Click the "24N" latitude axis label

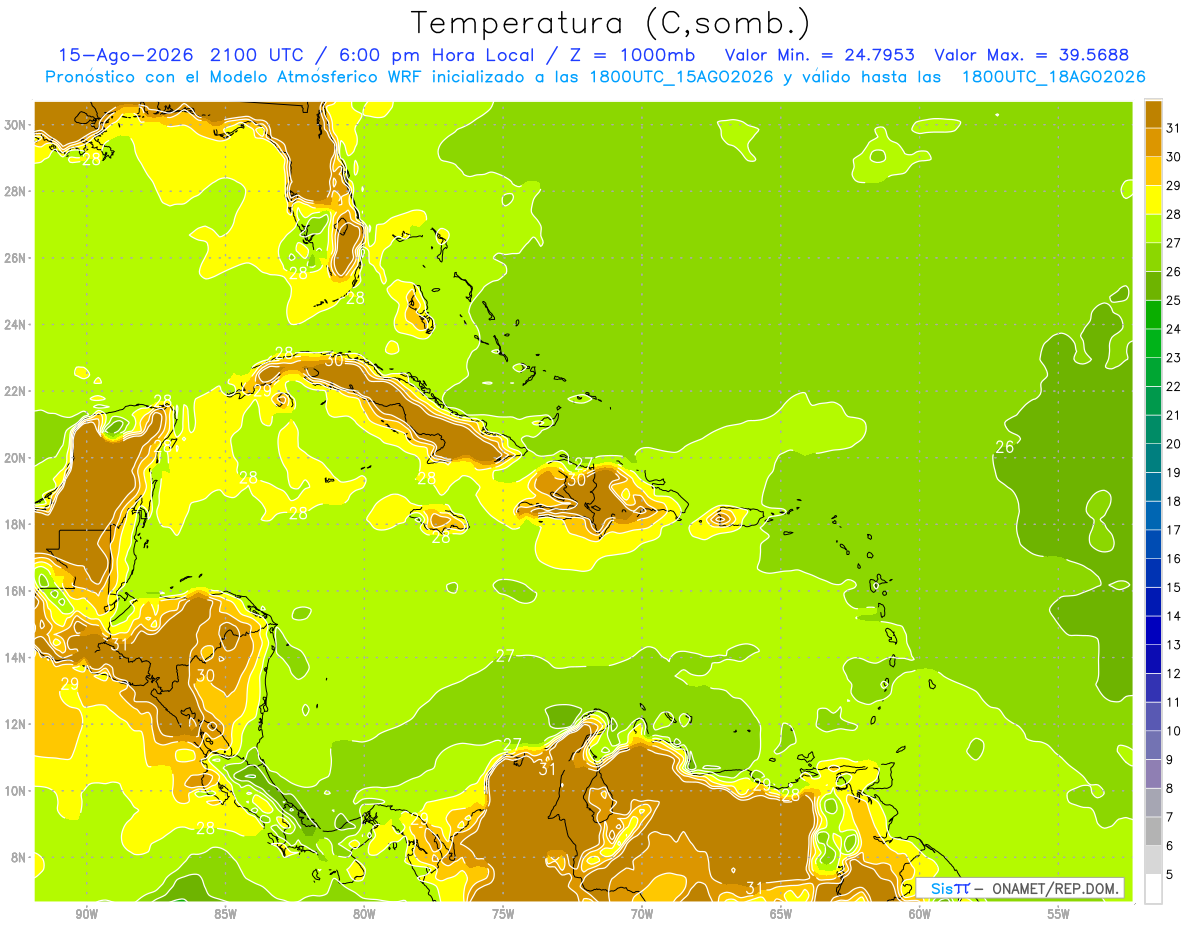click(x=17, y=324)
